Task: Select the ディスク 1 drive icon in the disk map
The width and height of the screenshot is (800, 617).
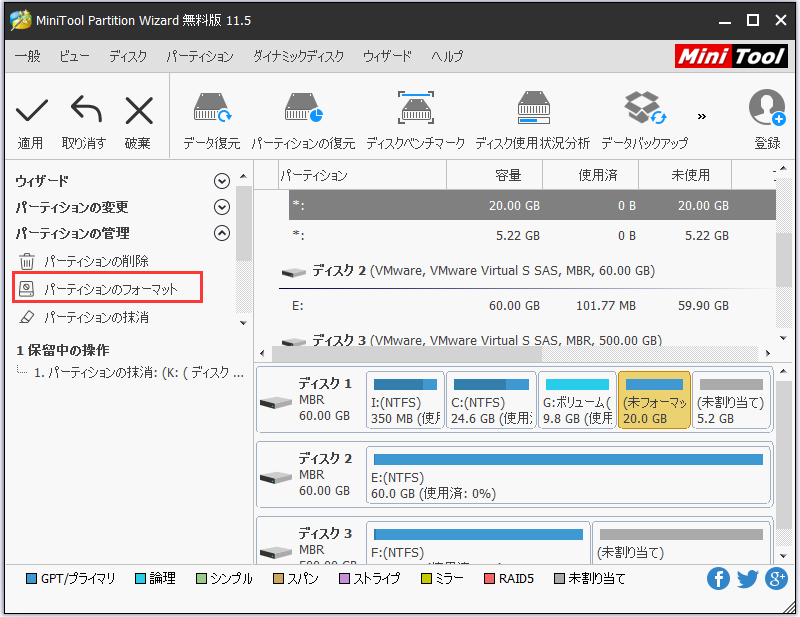Action: tap(276, 403)
